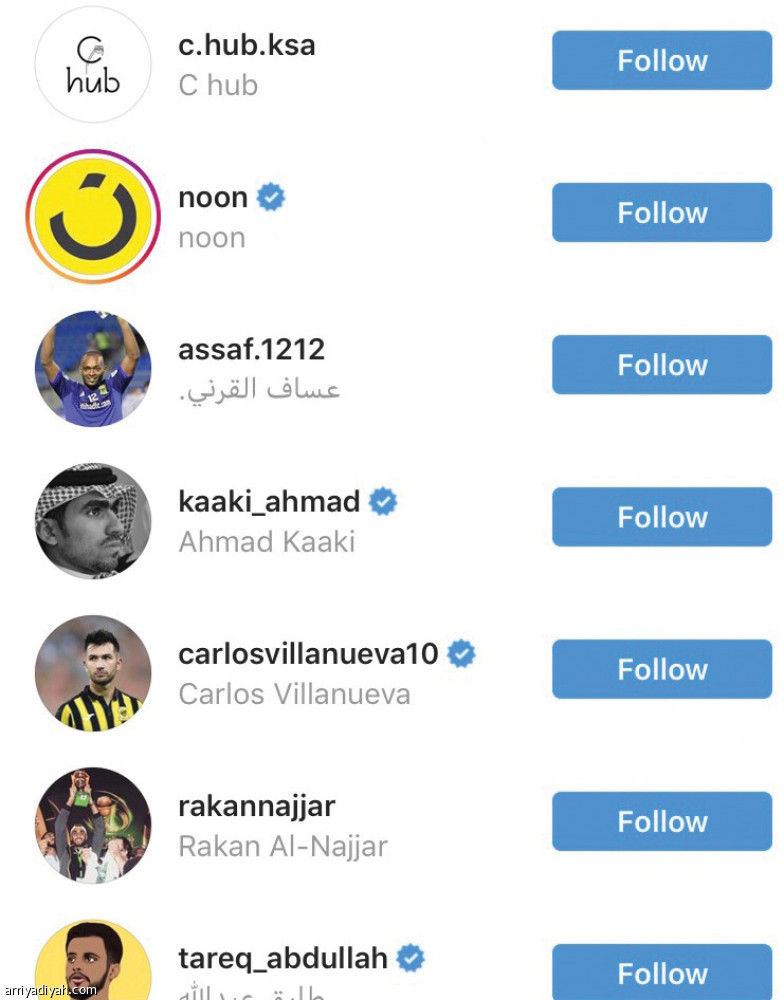
Task: Hit Follow for Carlos Villanueva
Action: [x=662, y=669]
